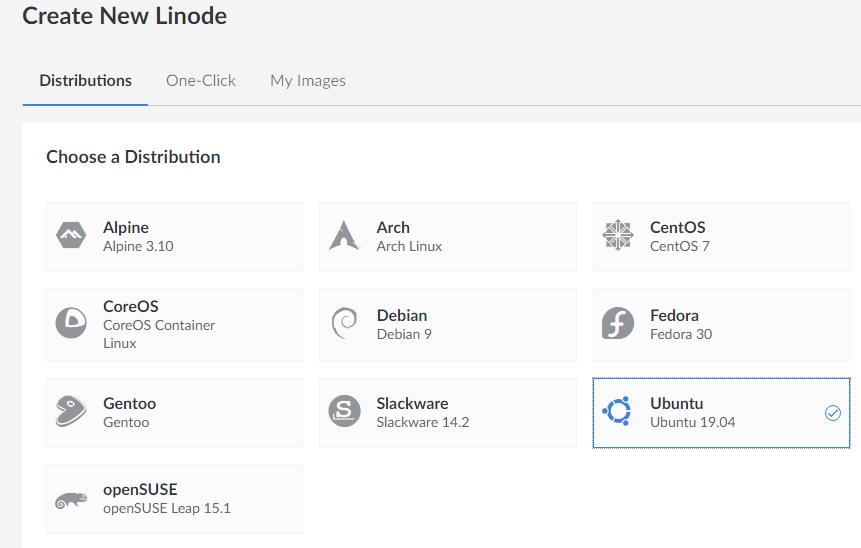Choose the Alpine title text
Viewport: 861px width, 548px height.
(x=126, y=227)
